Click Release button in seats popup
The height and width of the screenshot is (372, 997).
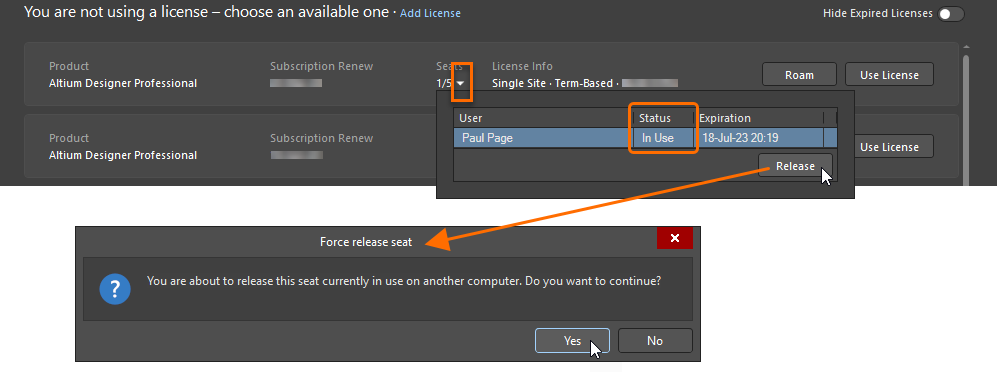(x=795, y=166)
